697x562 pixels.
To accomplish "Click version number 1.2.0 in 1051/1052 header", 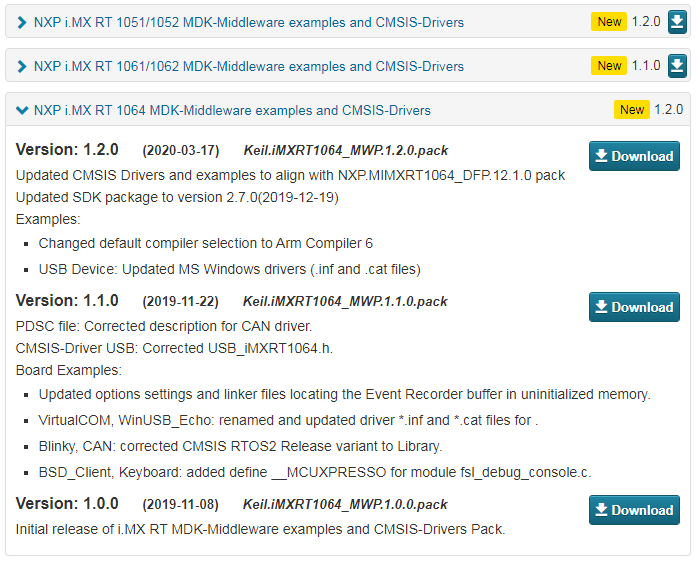I will (x=646, y=22).
